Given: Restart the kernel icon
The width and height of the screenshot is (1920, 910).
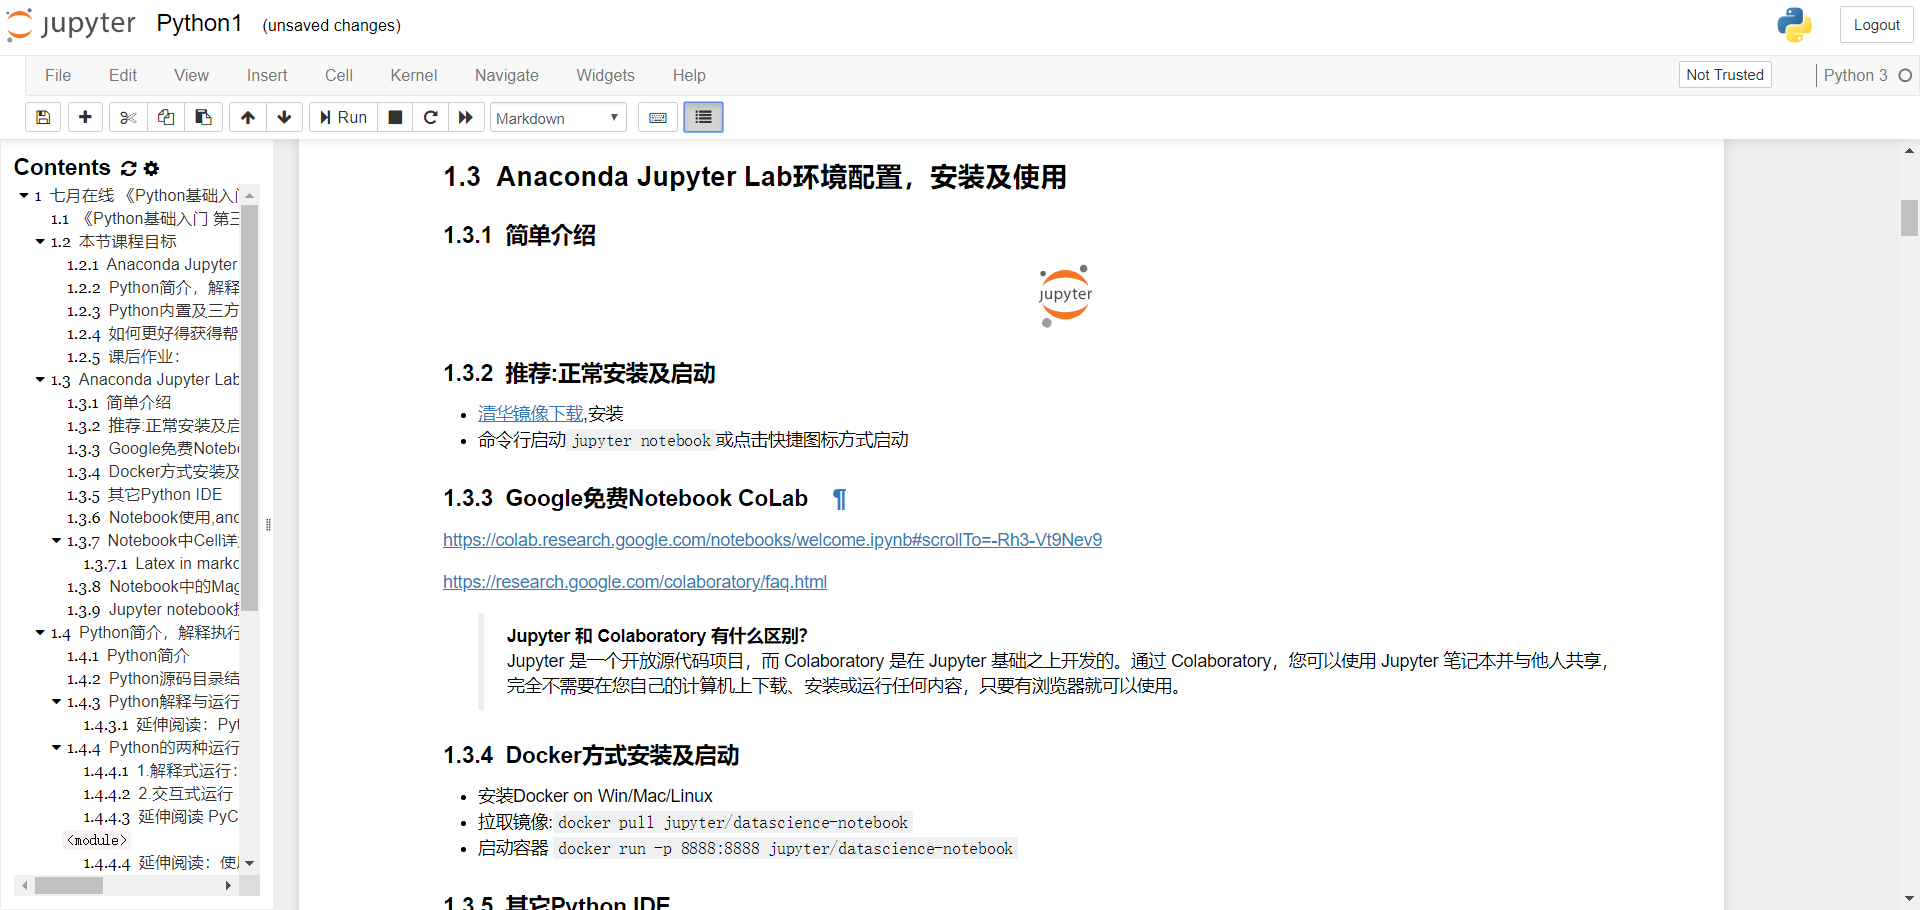Looking at the screenshot, I should [431, 118].
